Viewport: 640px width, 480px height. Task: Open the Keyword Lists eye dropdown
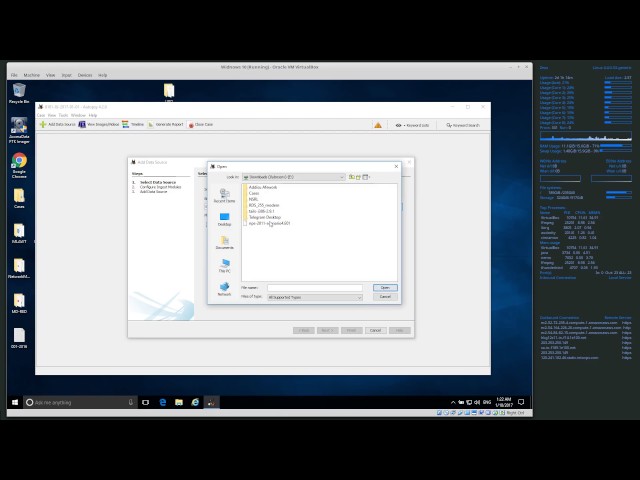click(x=412, y=125)
